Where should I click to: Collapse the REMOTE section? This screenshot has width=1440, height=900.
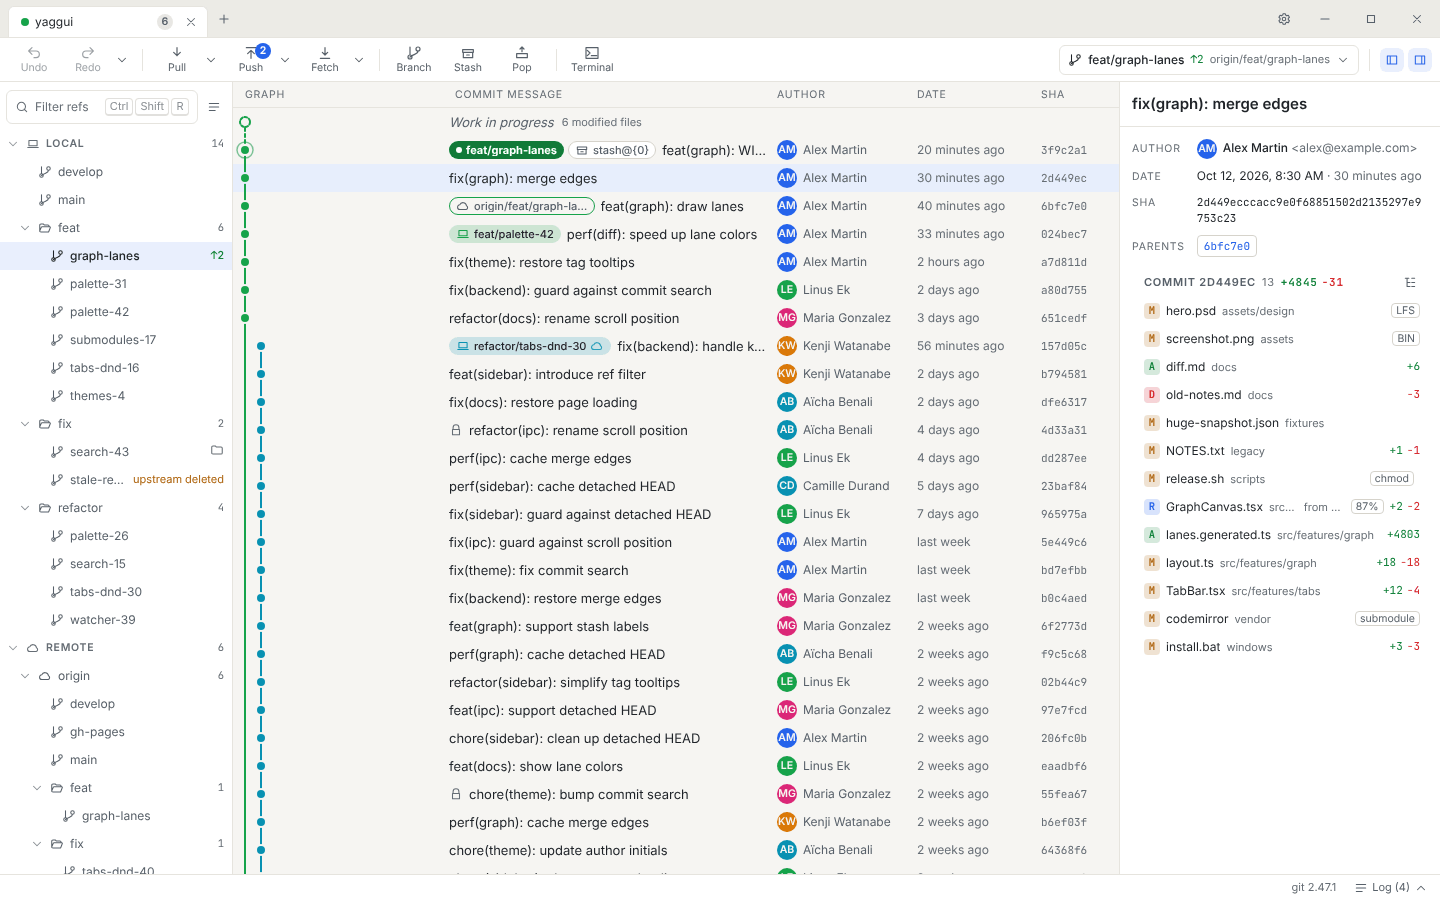13,648
